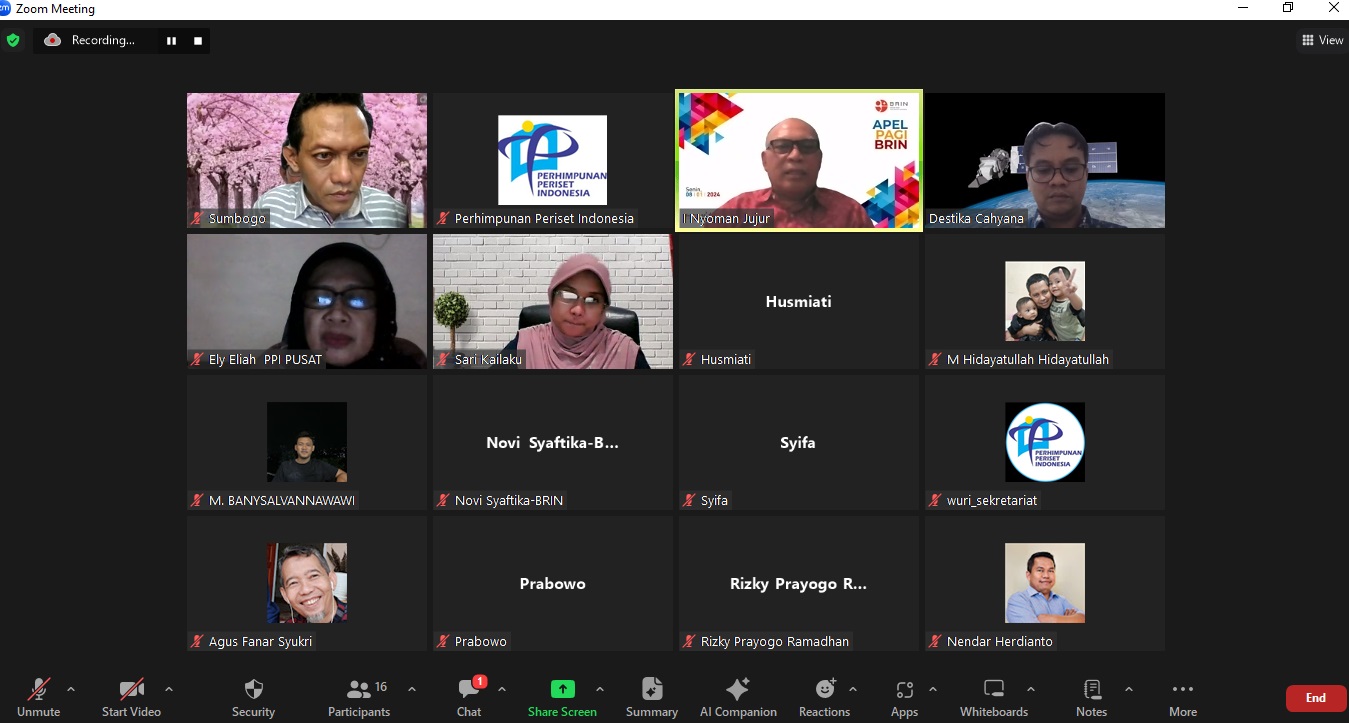Select M. BANYSALVANNAWAWI profile picture tile
Image resolution: width=1349 pixels, height=723 pixels.
pos(307,442)
